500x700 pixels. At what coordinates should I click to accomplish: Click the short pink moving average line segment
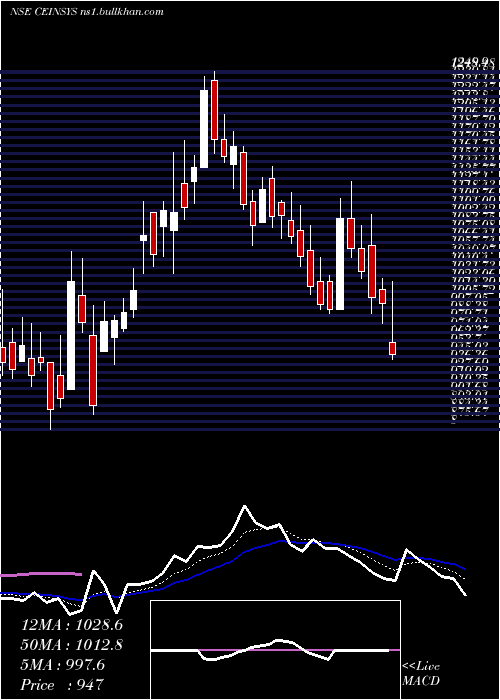[41, 574]
